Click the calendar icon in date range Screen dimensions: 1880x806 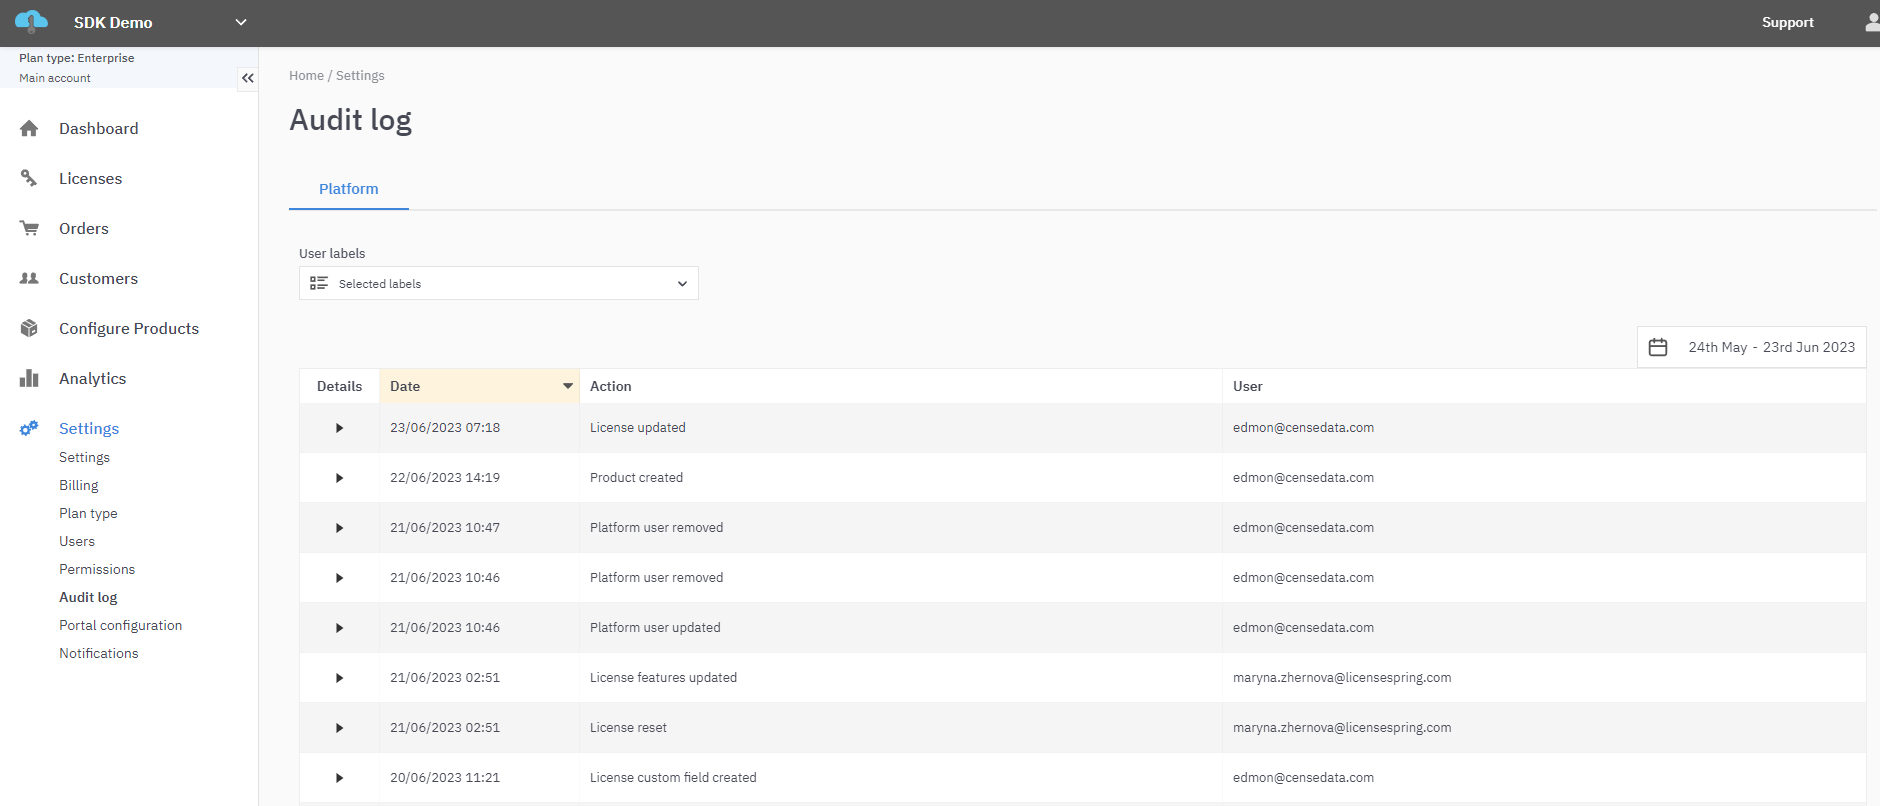(1657, 348)
